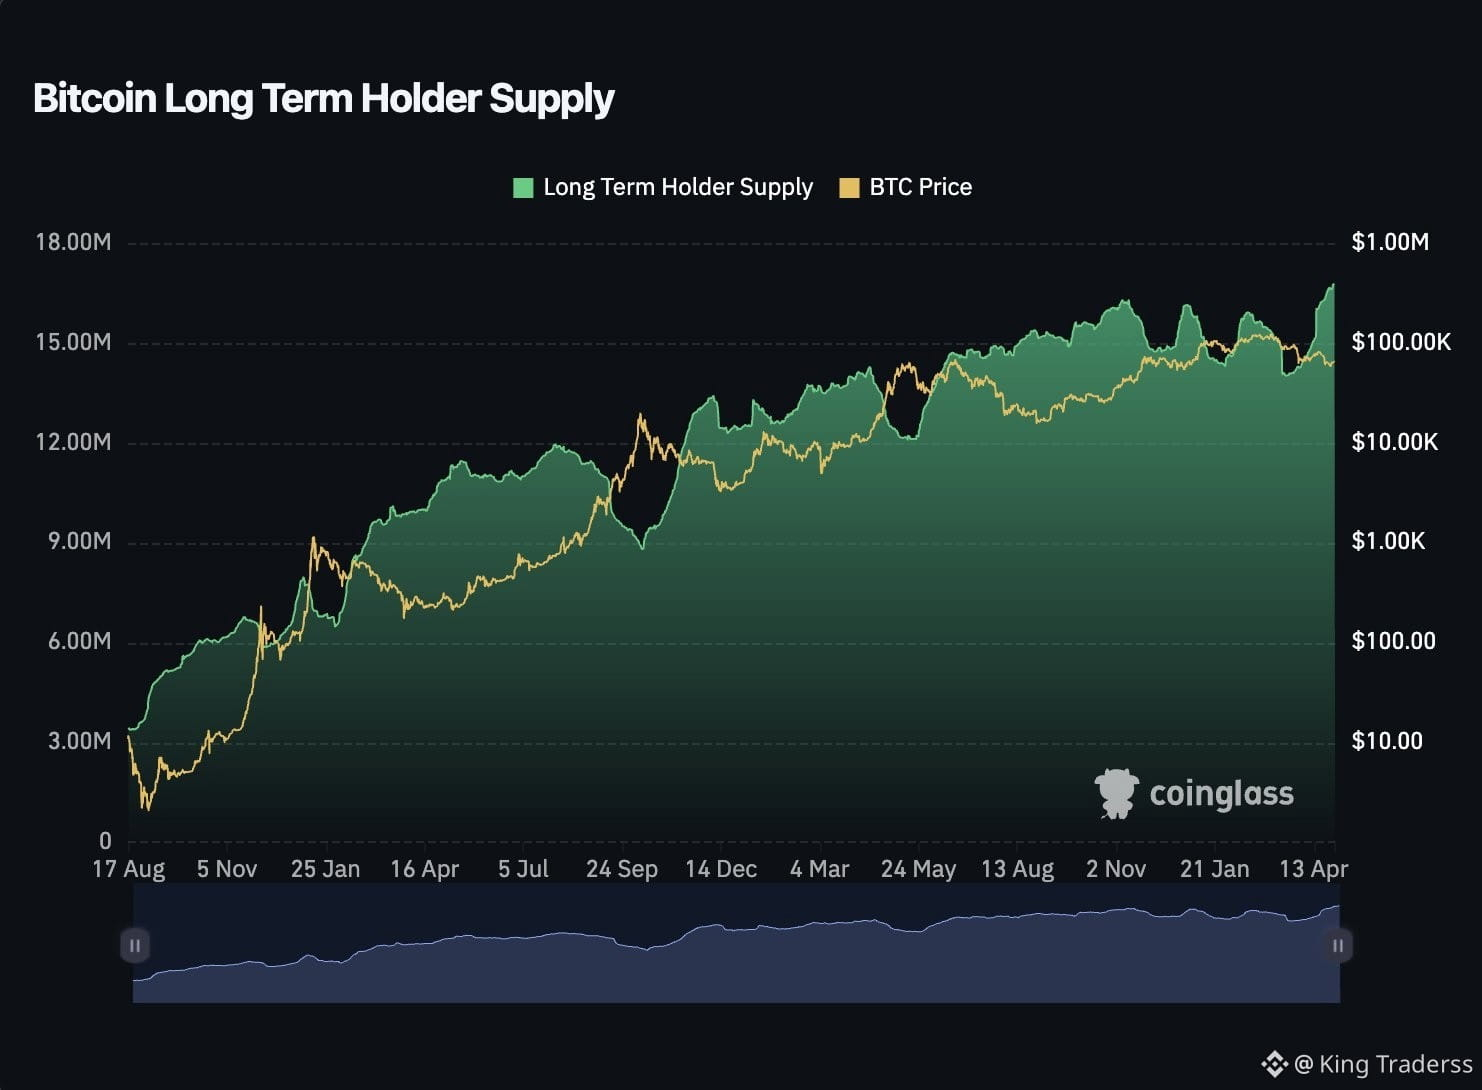Select the $100.00 price axis label
1482x1090 pixels.
coord(1394,641)
